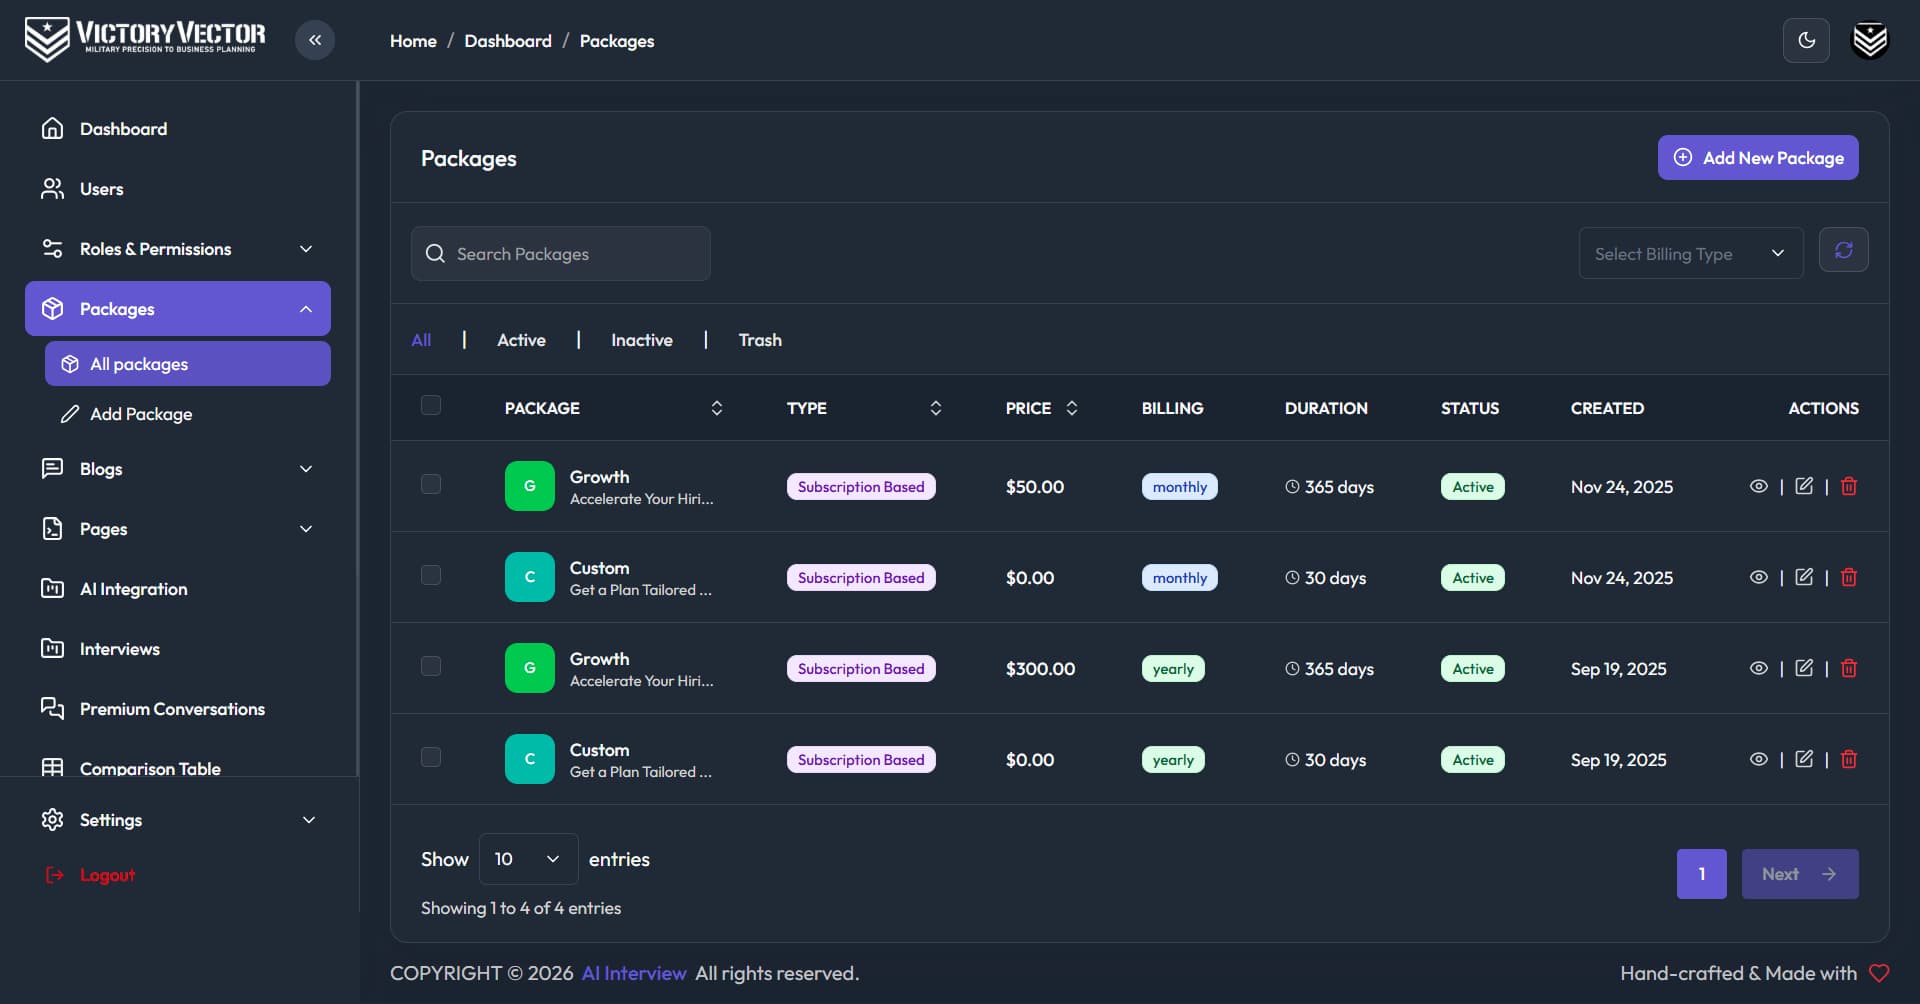Collapse the sidebar with double-chevron icon
1920x1004 pixels.
(x=315, y=40)
